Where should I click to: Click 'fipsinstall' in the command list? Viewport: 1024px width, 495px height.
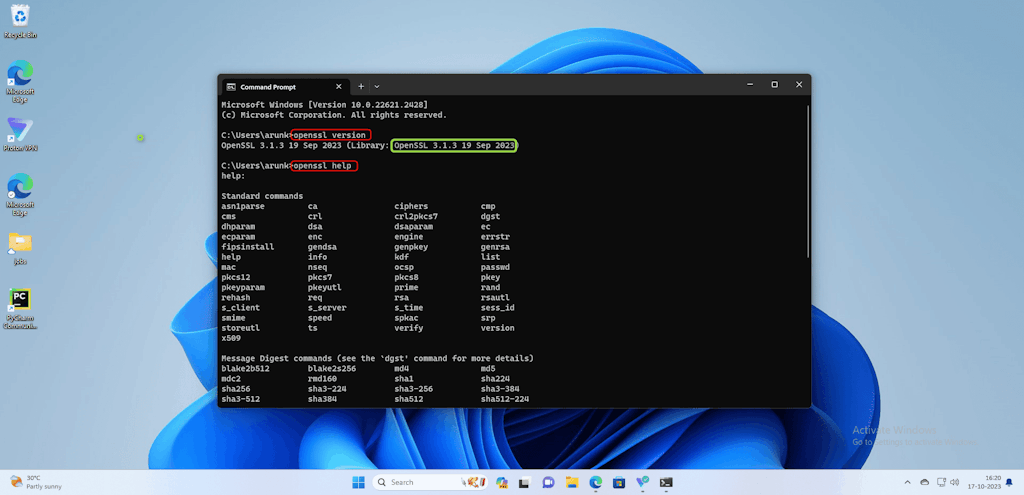pyautogui.click(x=248, y=247)
